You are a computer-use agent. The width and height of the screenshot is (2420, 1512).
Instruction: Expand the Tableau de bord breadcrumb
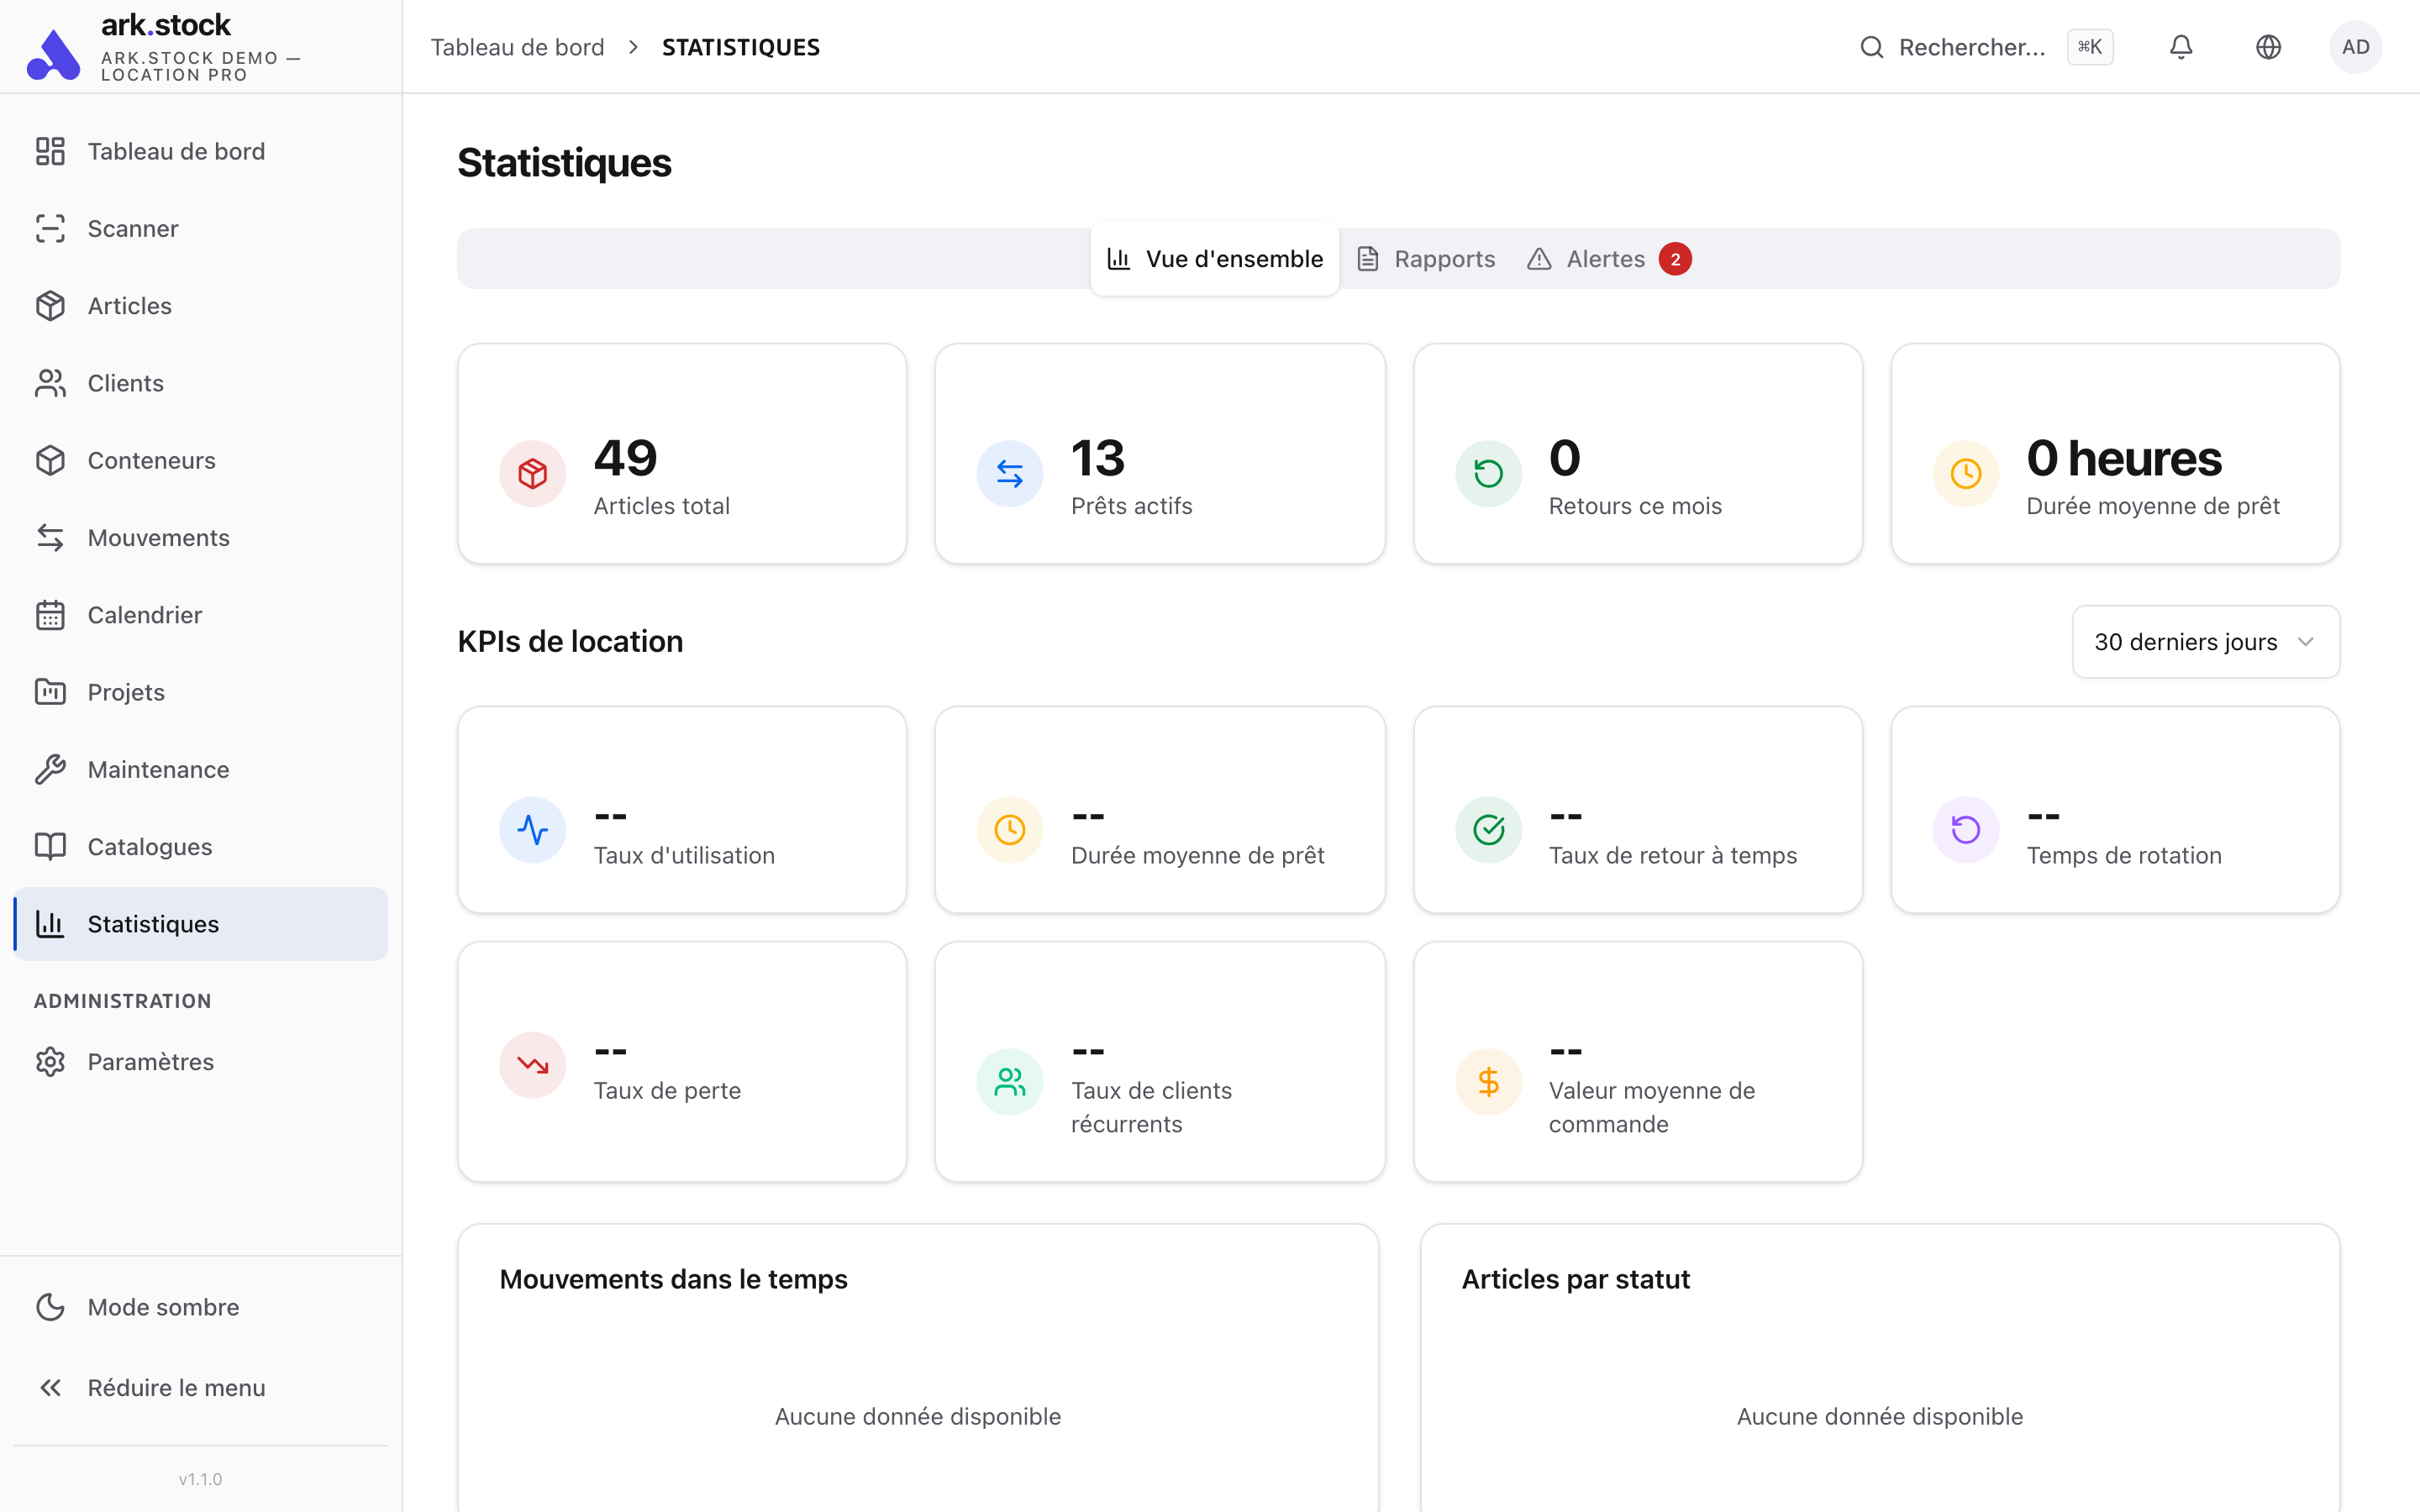click(518, 46)
